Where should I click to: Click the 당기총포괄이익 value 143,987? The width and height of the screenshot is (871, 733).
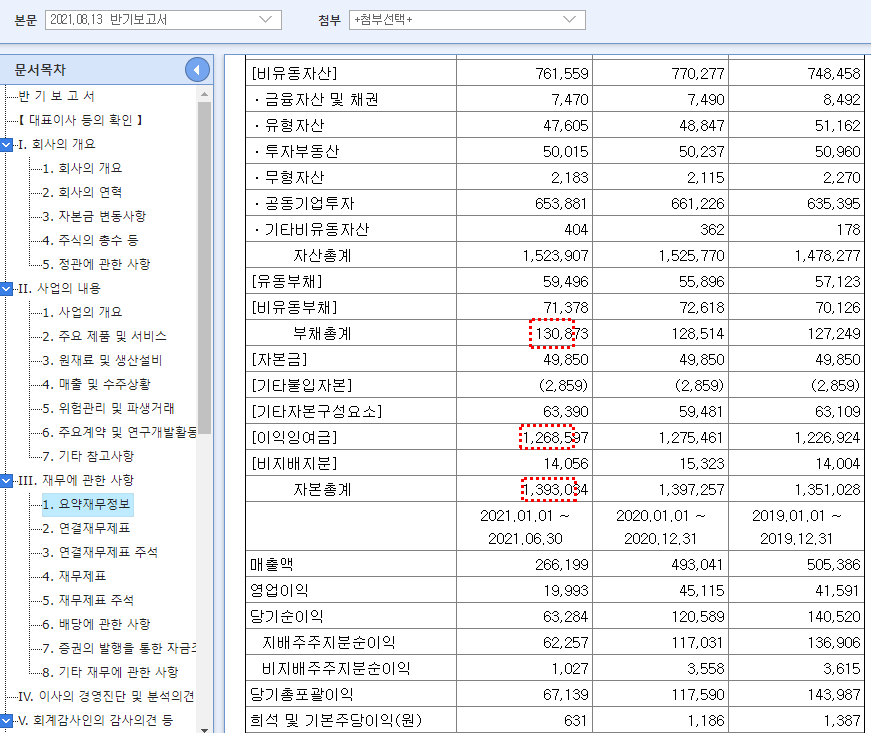[x=833, y=695]
